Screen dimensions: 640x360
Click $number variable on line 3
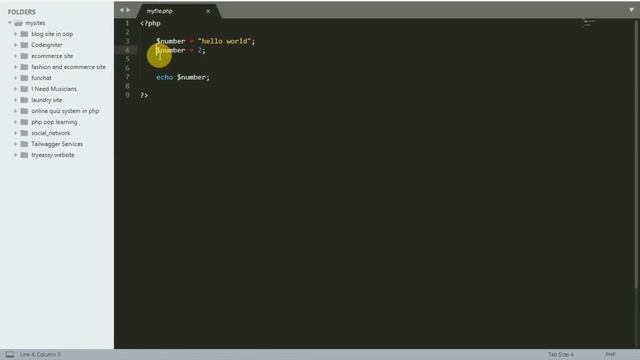(171, 41)
